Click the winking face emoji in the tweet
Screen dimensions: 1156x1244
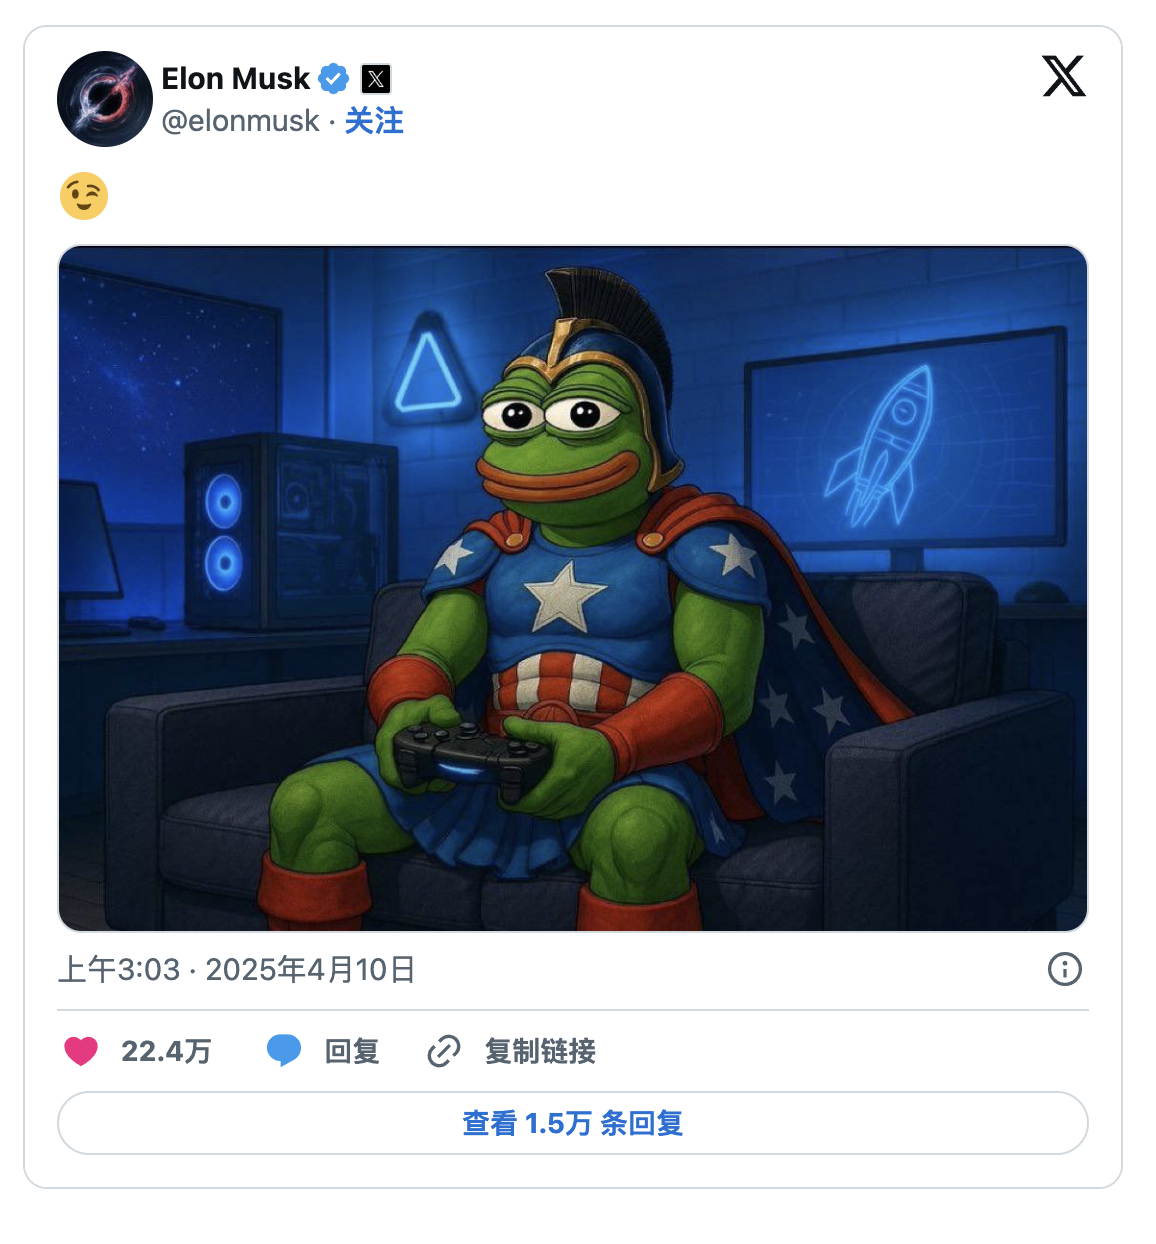[x=84, y=196]
